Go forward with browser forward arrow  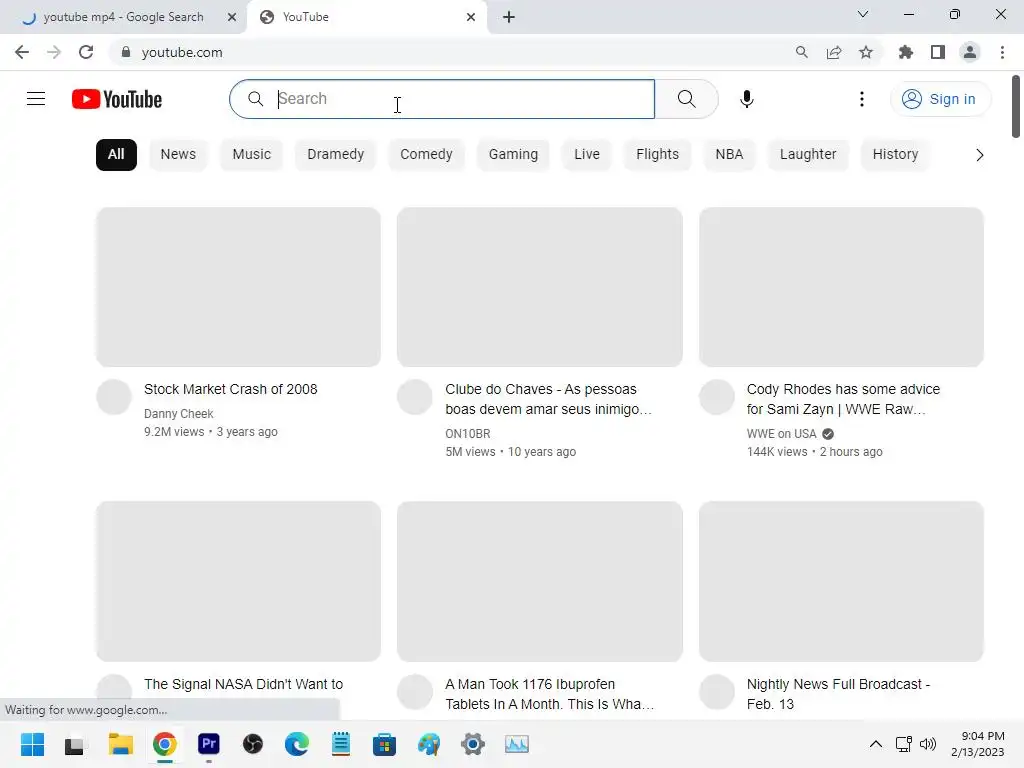tap(54, 52)
